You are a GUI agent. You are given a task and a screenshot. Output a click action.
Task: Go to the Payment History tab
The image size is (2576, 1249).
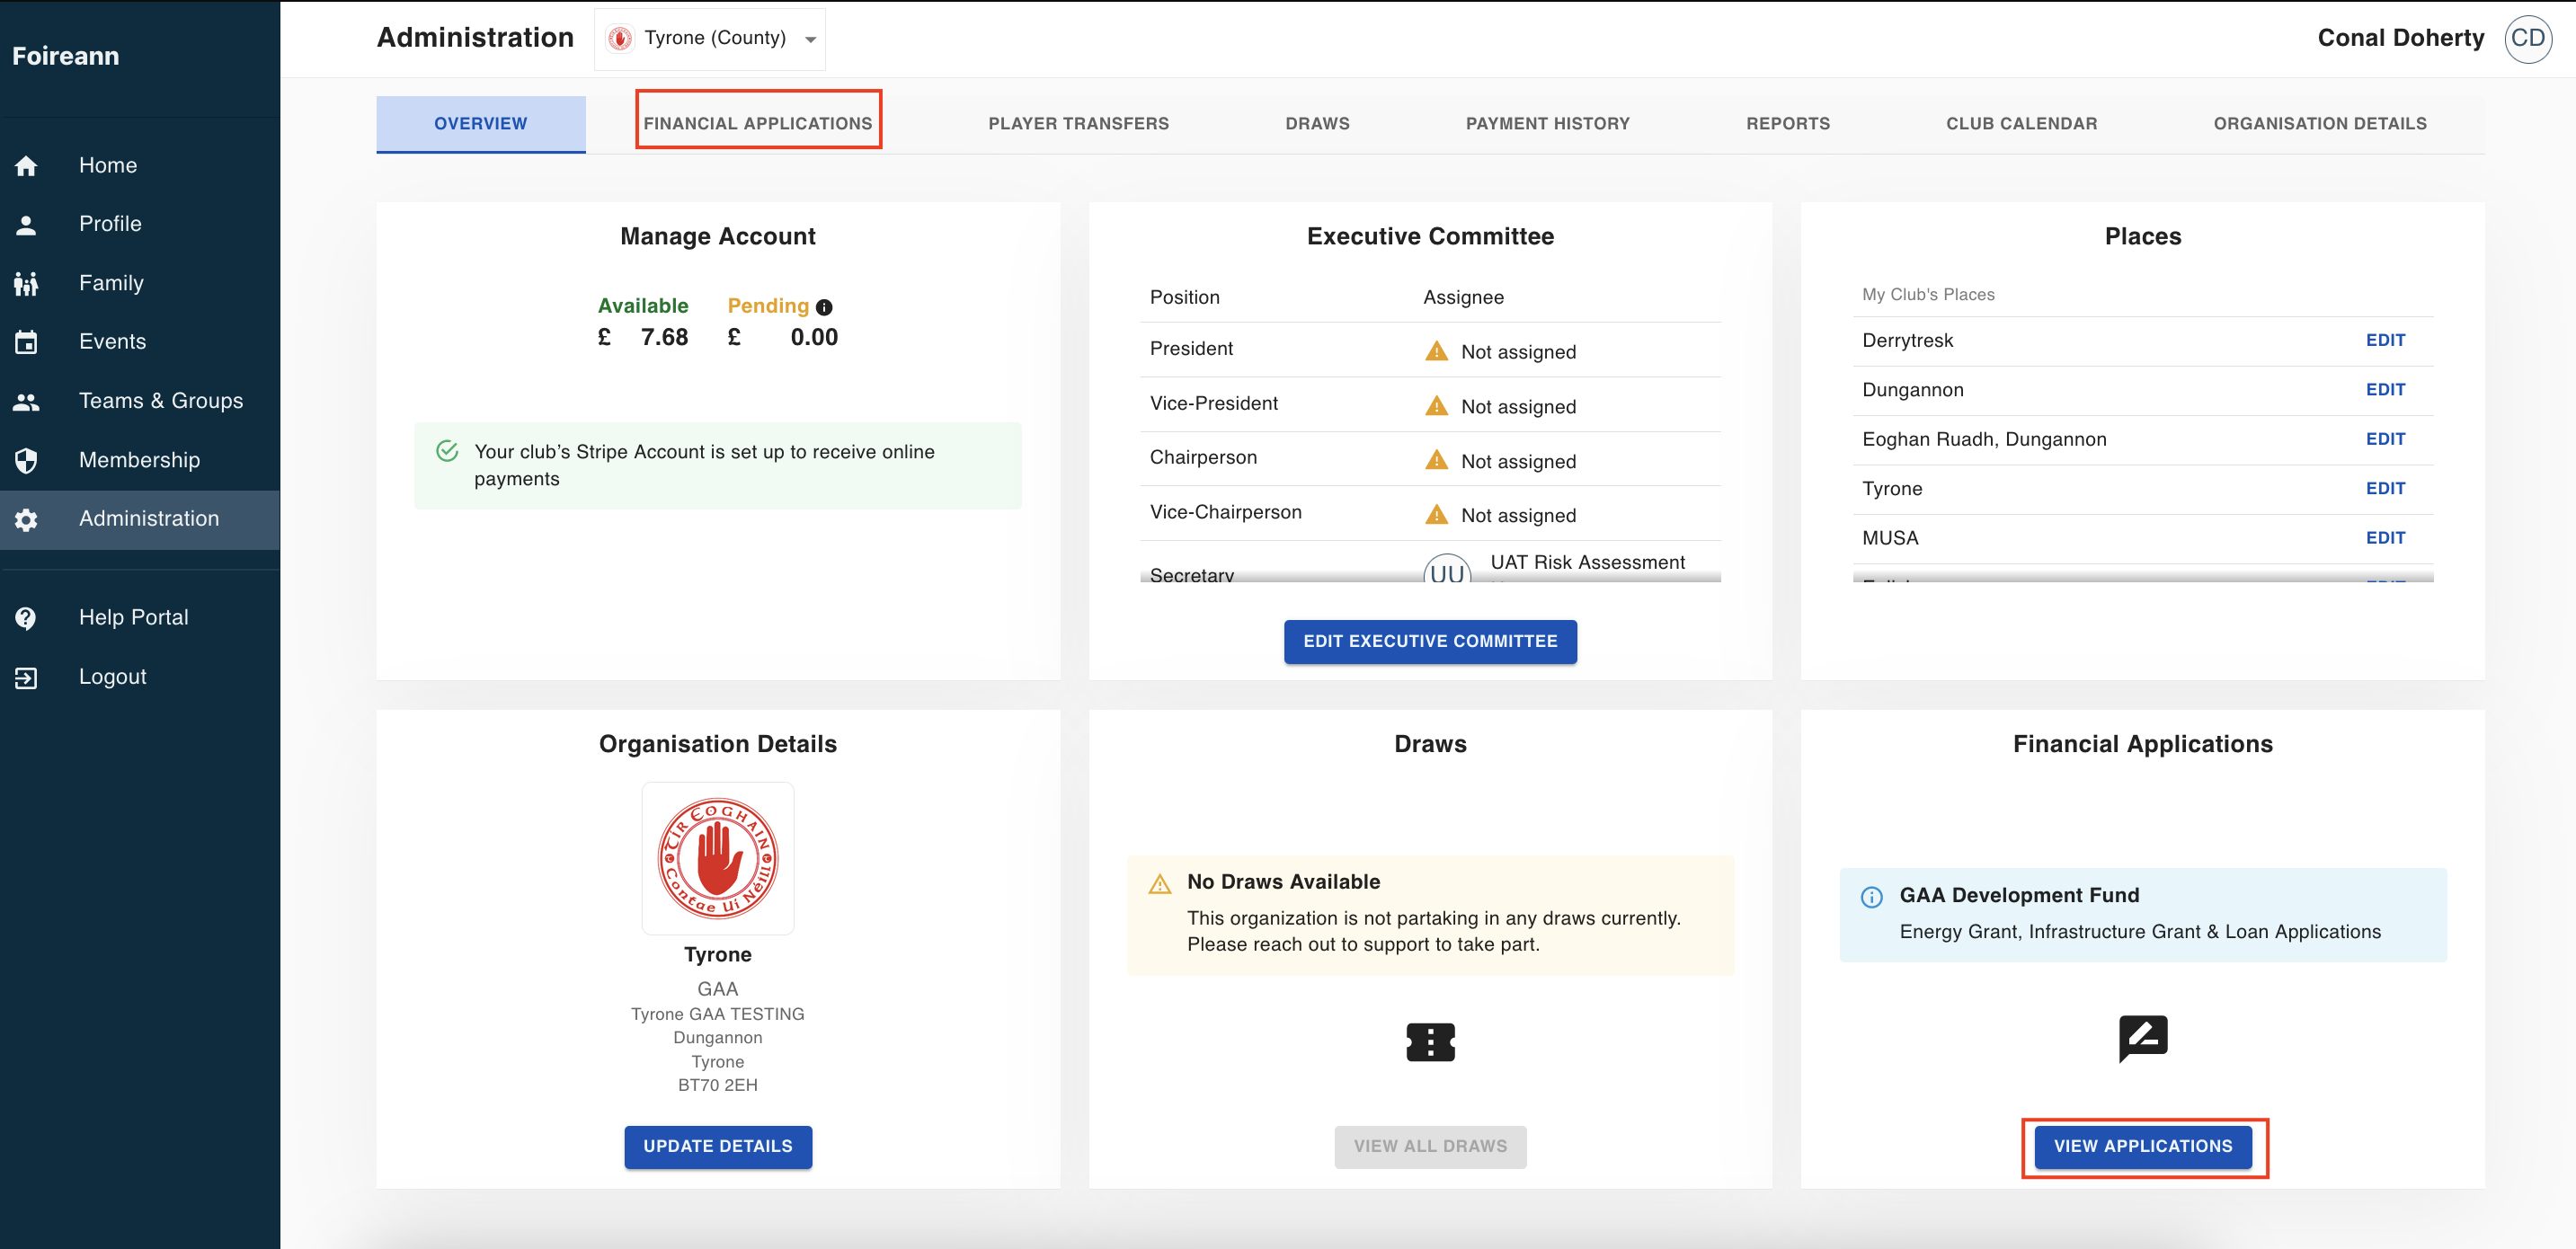(1547, 124)
